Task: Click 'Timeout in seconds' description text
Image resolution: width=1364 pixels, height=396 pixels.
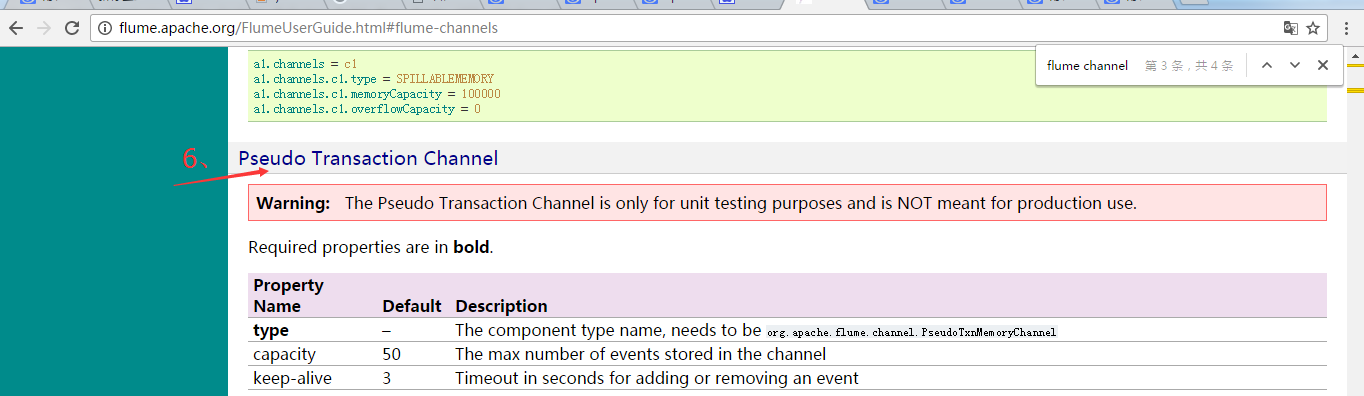Action: point(656,378)
